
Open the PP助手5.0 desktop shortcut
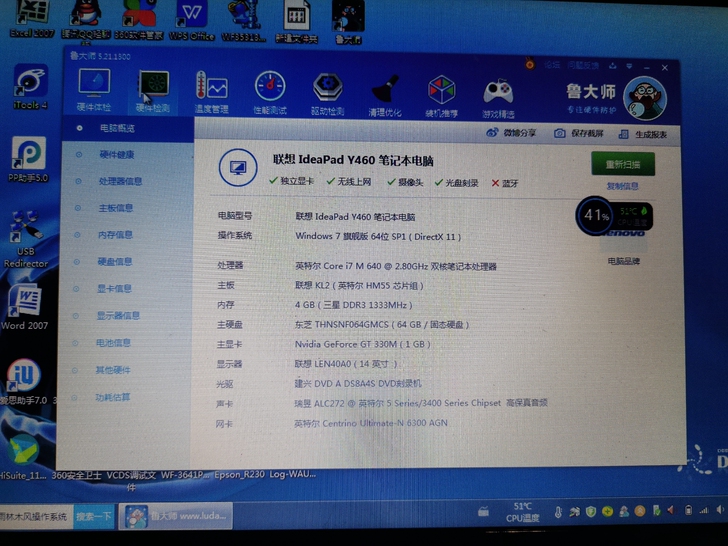pos(28,159)
